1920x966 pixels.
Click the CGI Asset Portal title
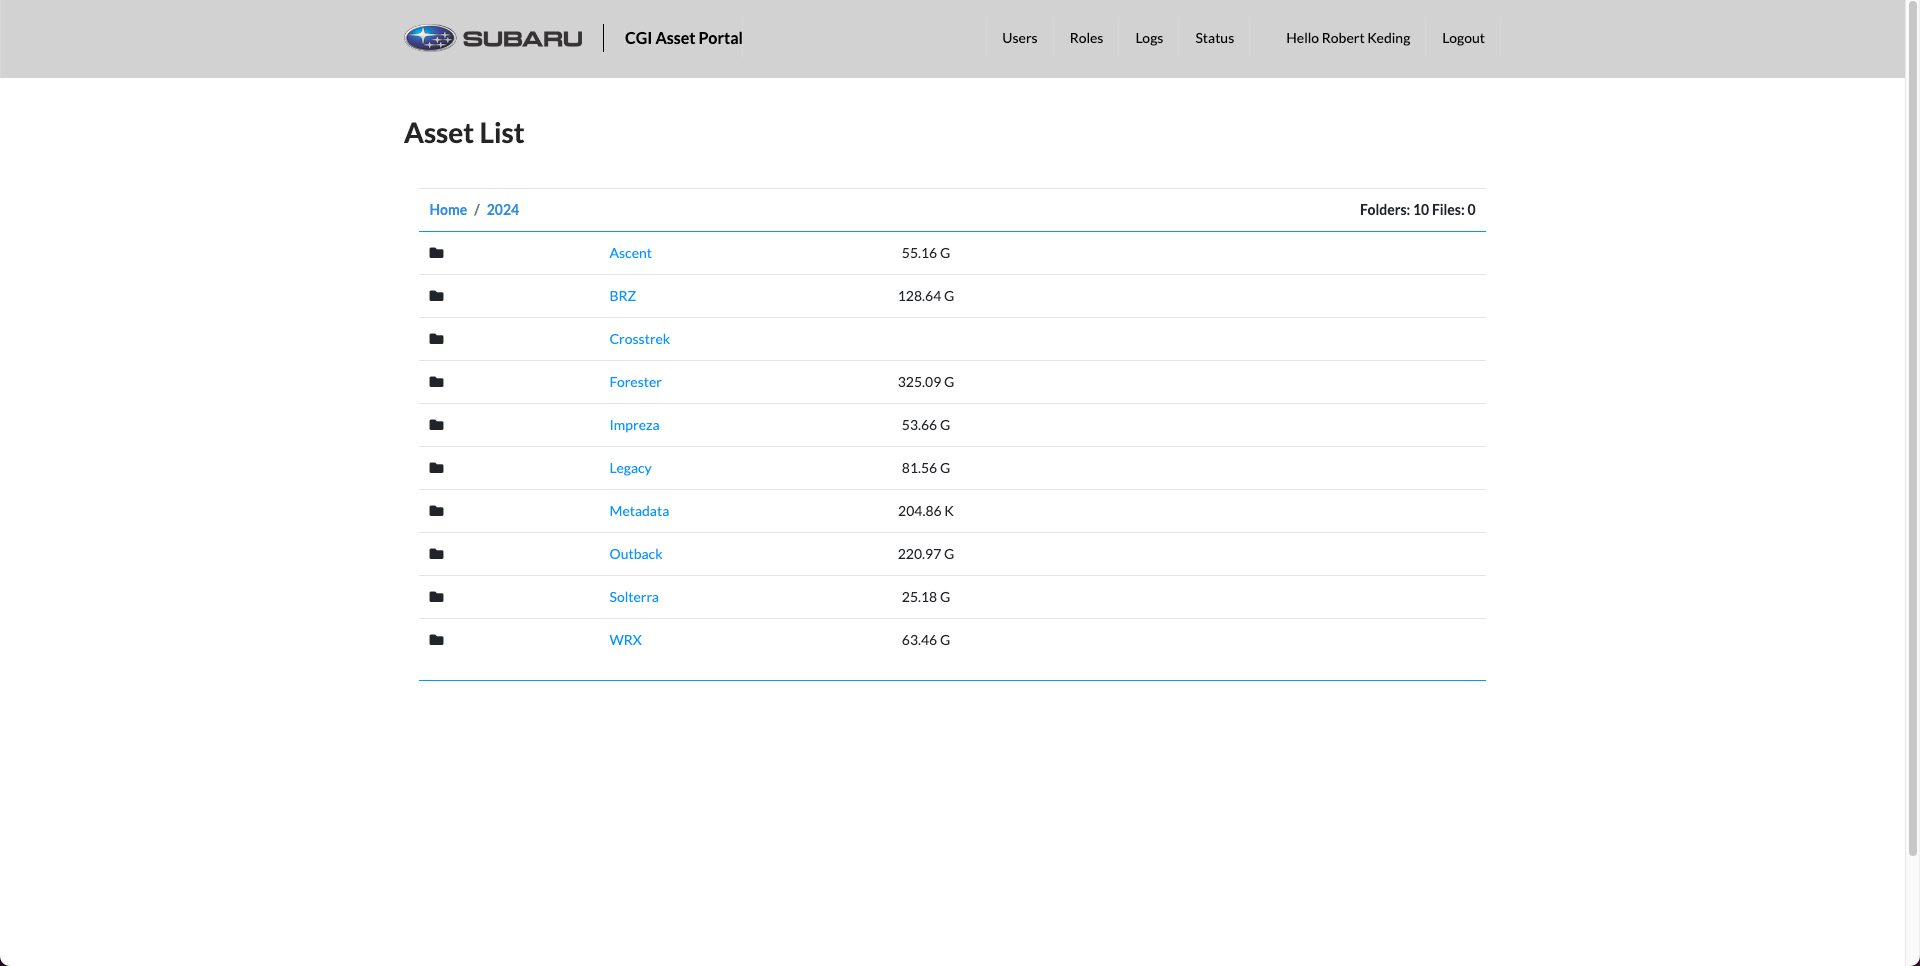coord(683,38)
